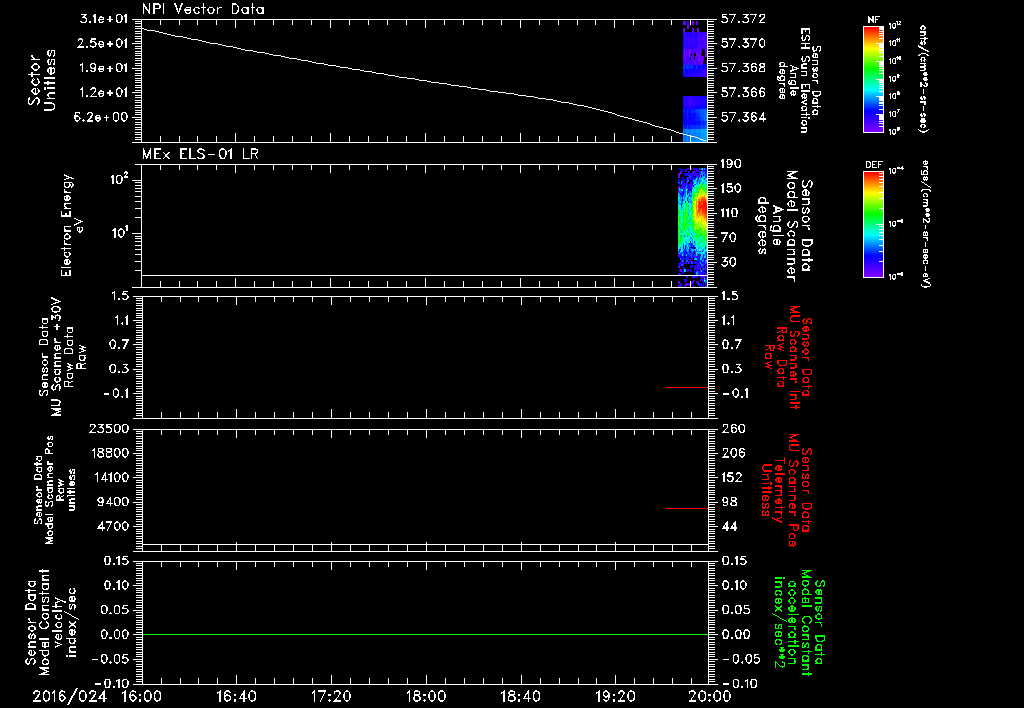The width and height of the screenshot is (1024, 708).
Task: Click the '206' telemetry axis tick value
Action: pos(733,453)
